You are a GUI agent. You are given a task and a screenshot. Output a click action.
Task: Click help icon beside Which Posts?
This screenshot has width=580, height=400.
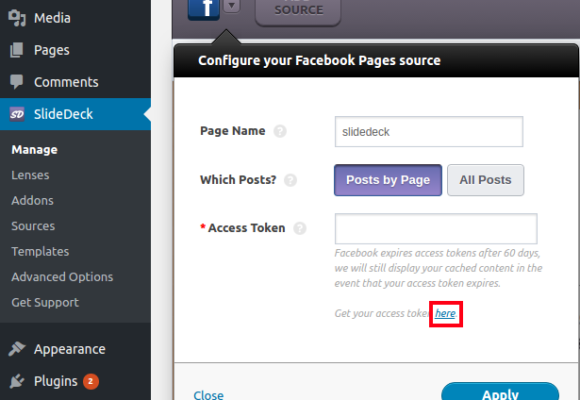[x=290, y=180]
